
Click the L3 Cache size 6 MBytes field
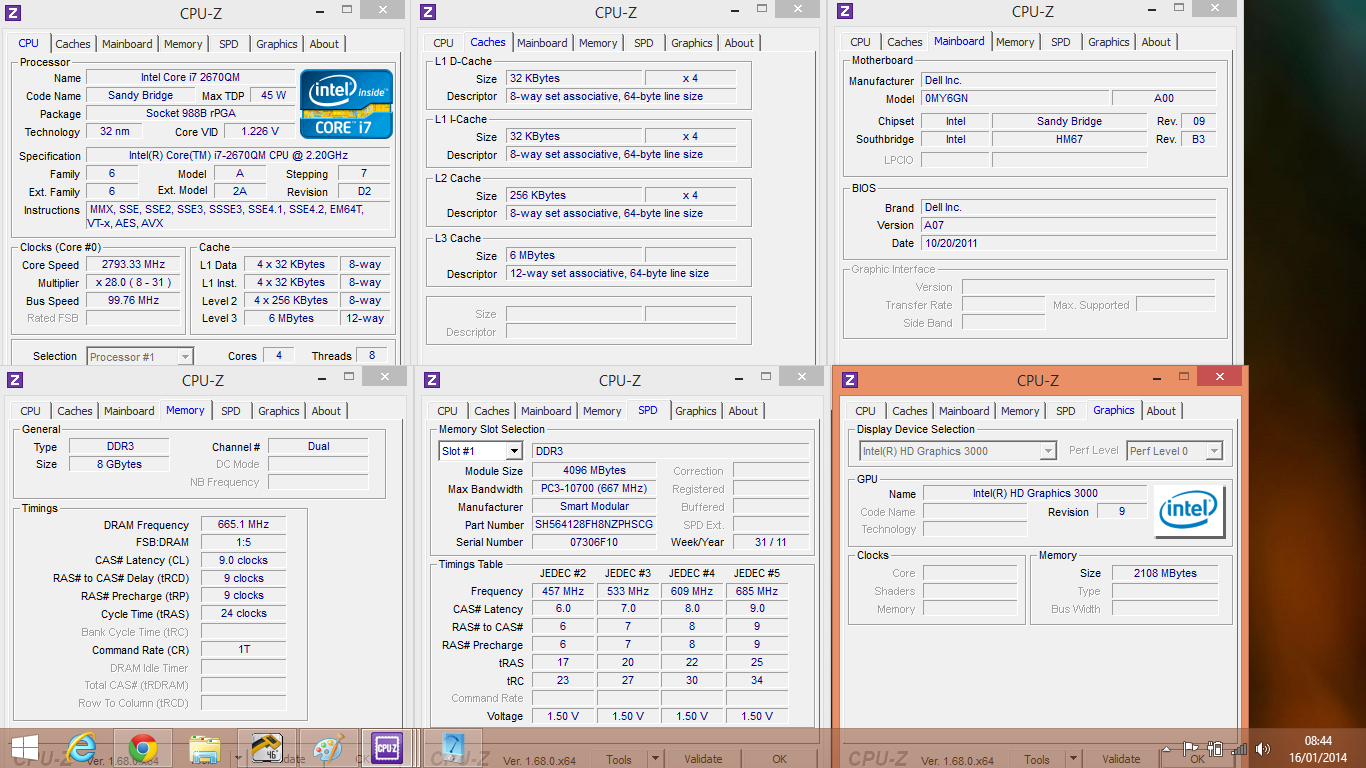click(x=574, y=255)
